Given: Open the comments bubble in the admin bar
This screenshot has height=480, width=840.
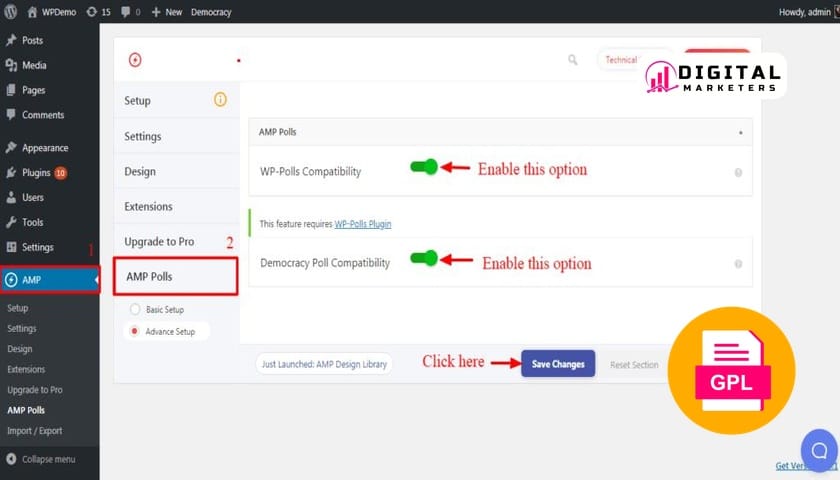Looking at the screenshot, I should click(x=130, y=12).
